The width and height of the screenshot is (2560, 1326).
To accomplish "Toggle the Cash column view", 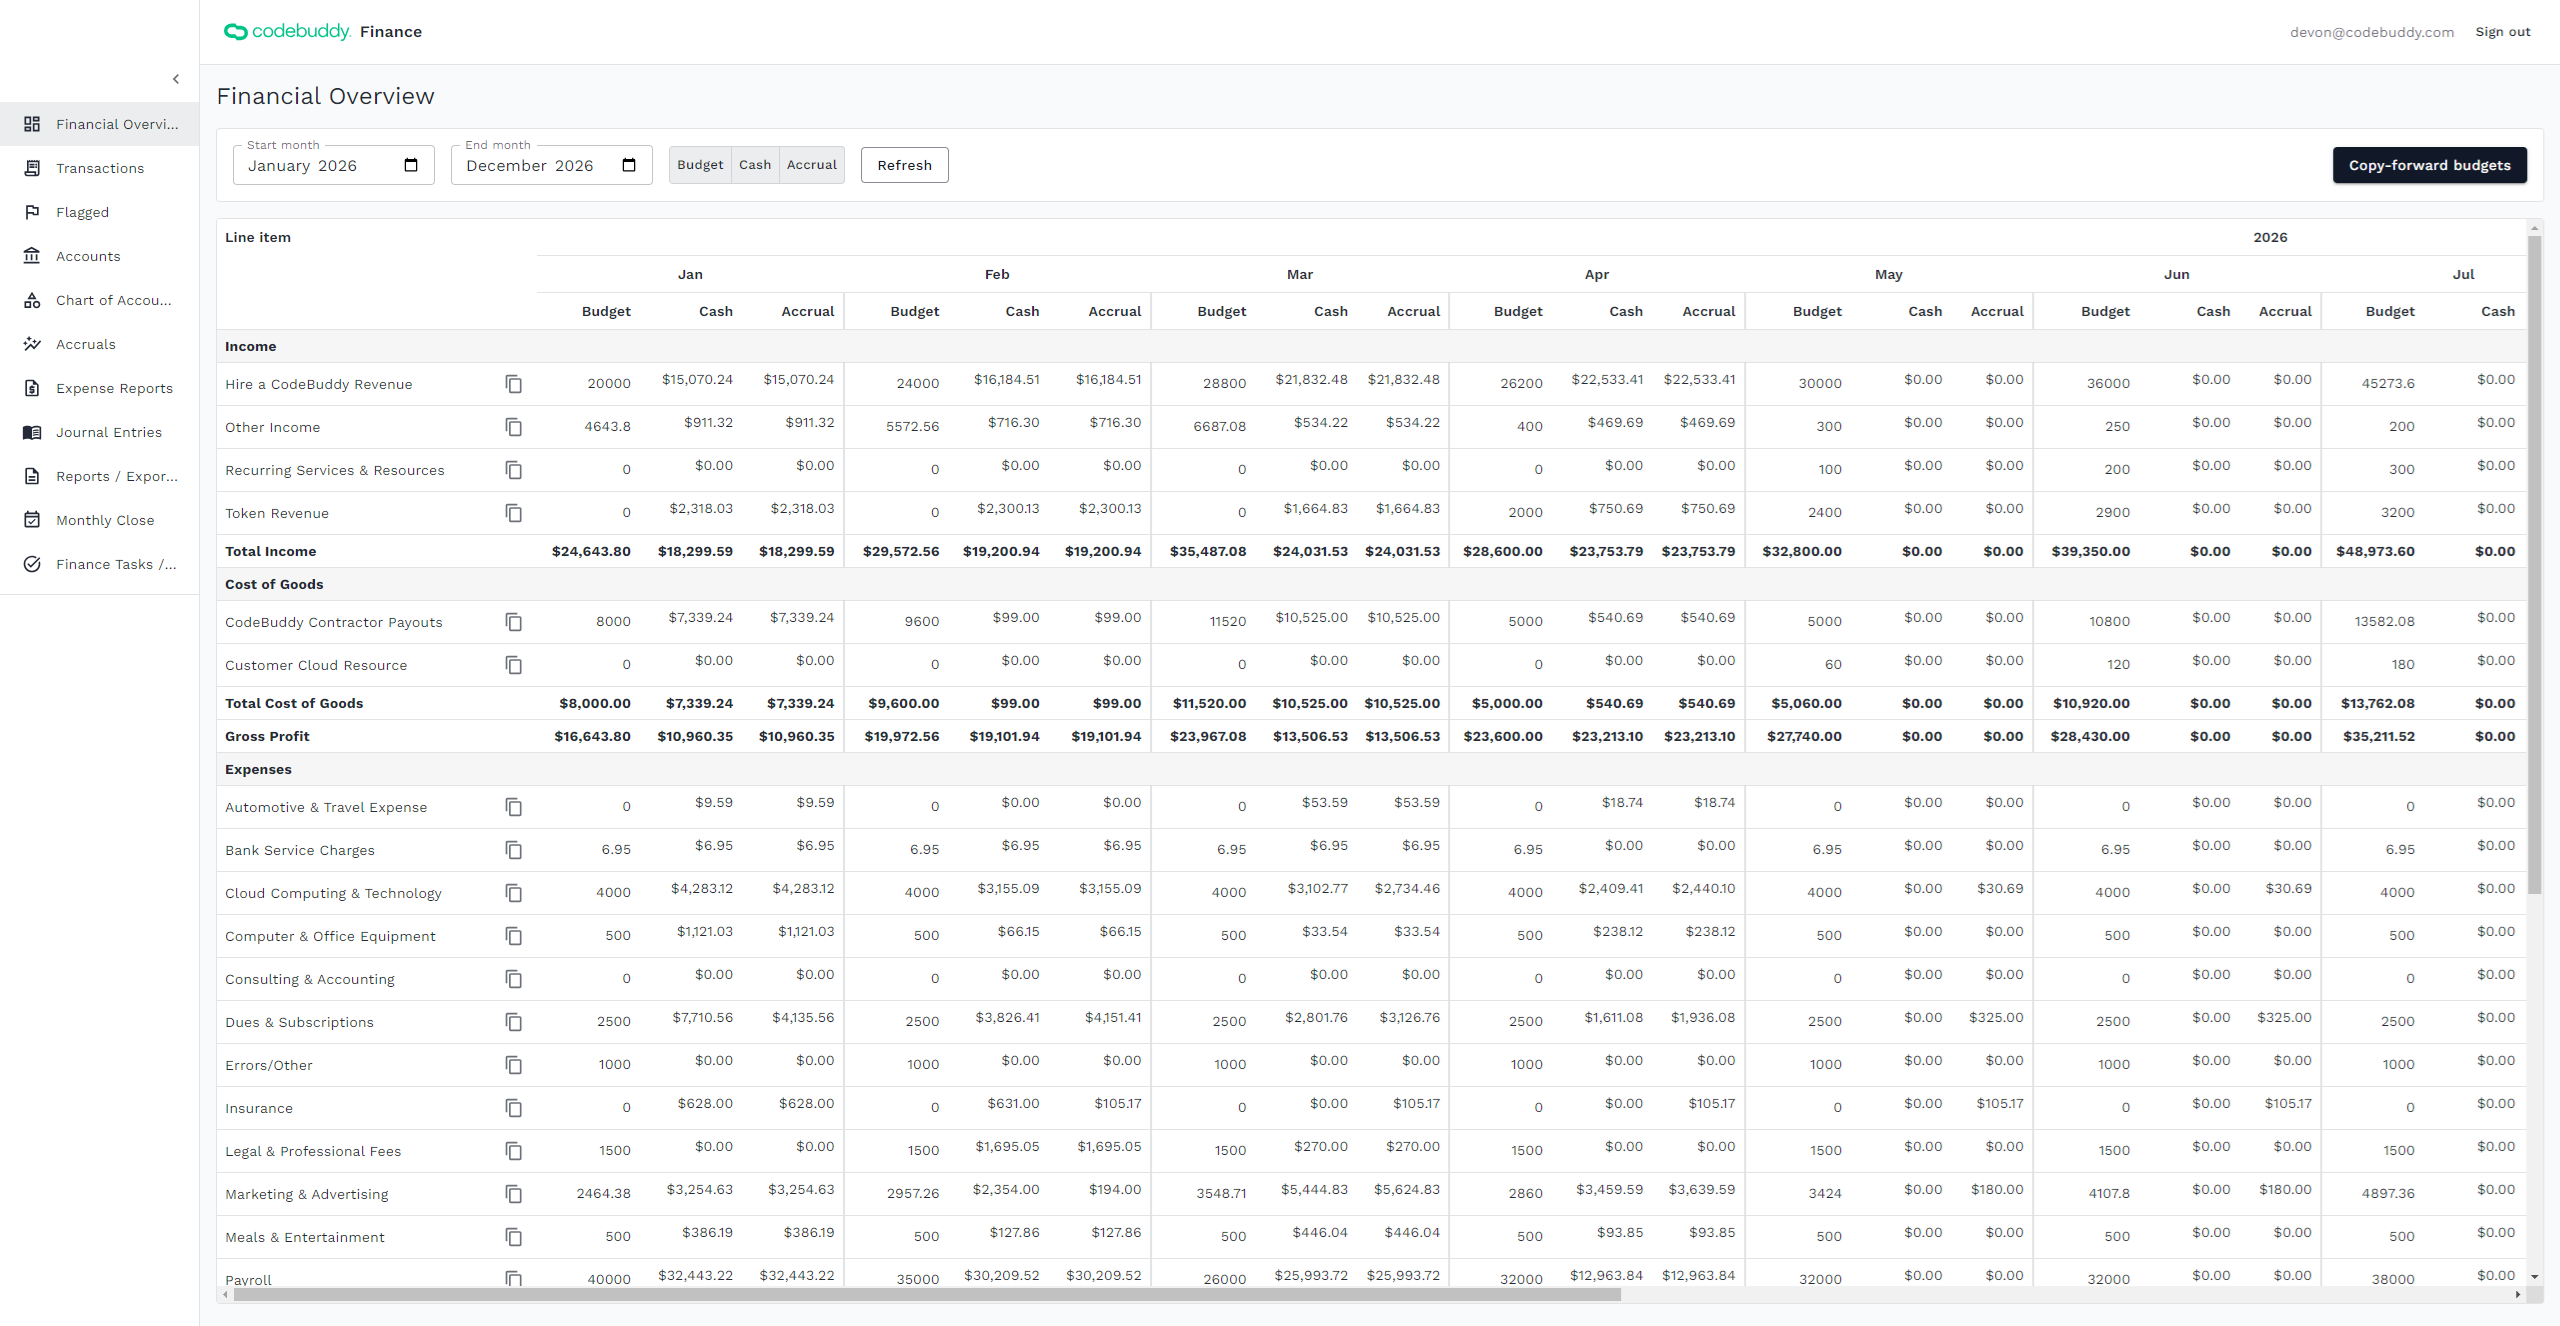I will point(755,165).
